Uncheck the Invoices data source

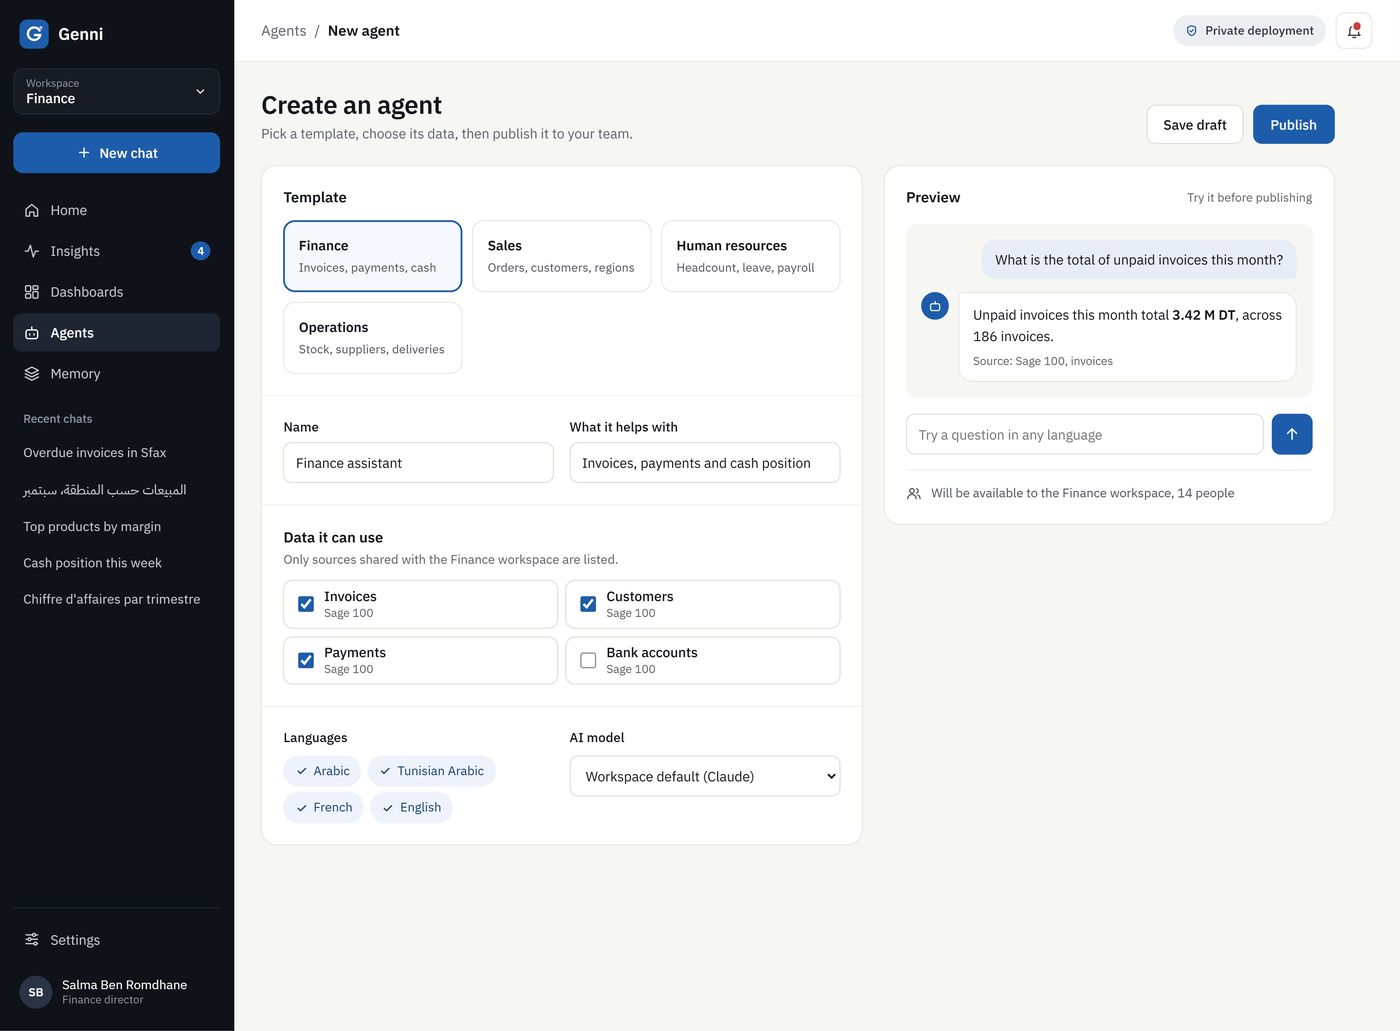(x=306, y=604)
